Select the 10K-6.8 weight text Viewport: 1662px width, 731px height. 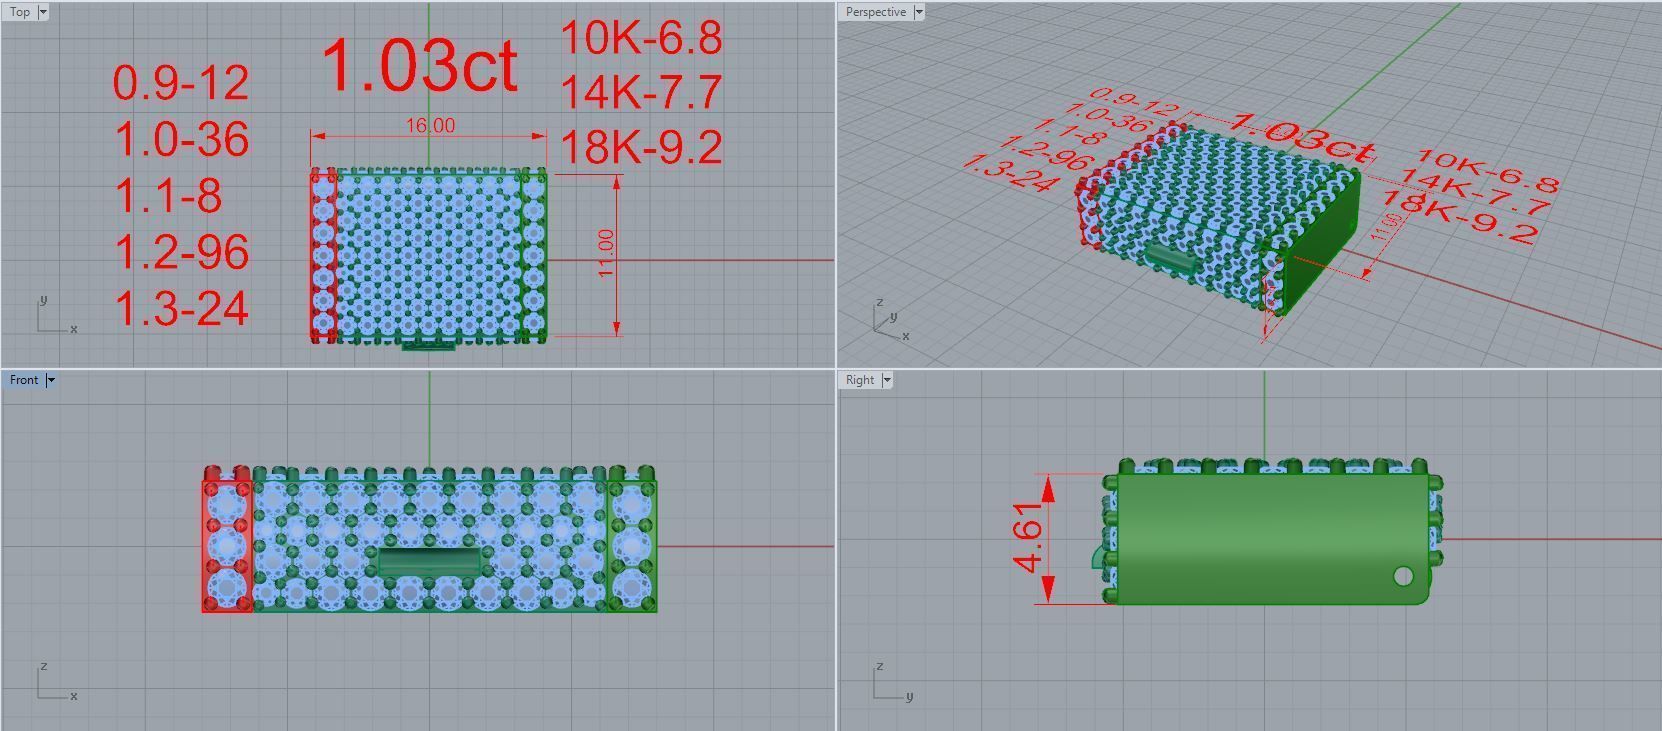(641, 38)
